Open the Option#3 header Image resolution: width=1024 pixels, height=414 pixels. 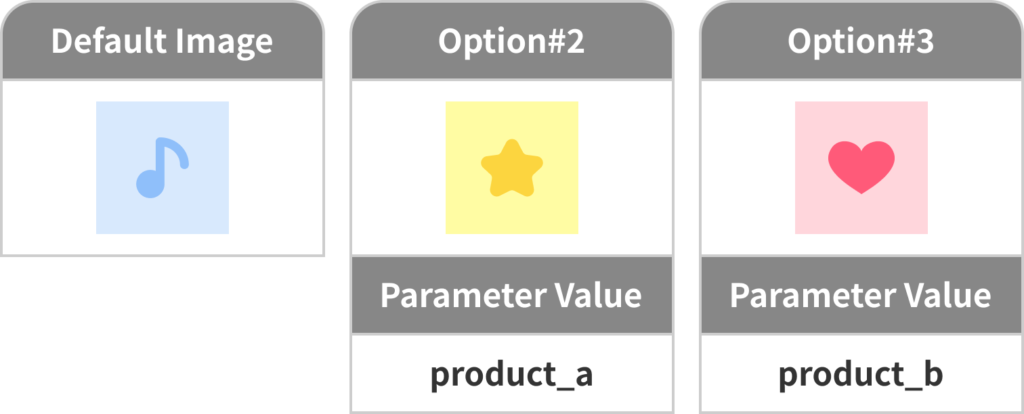tap(861, 42)
